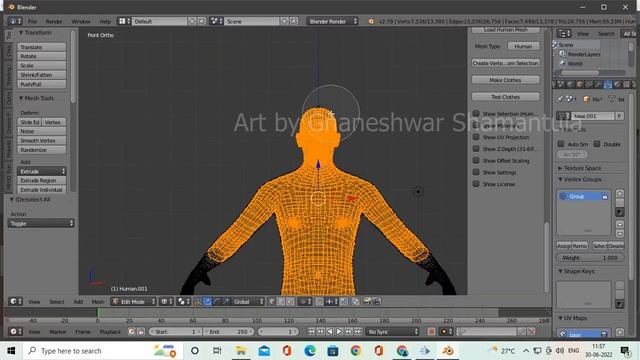Open the File menu
The image size is (640, 360).
32,21
